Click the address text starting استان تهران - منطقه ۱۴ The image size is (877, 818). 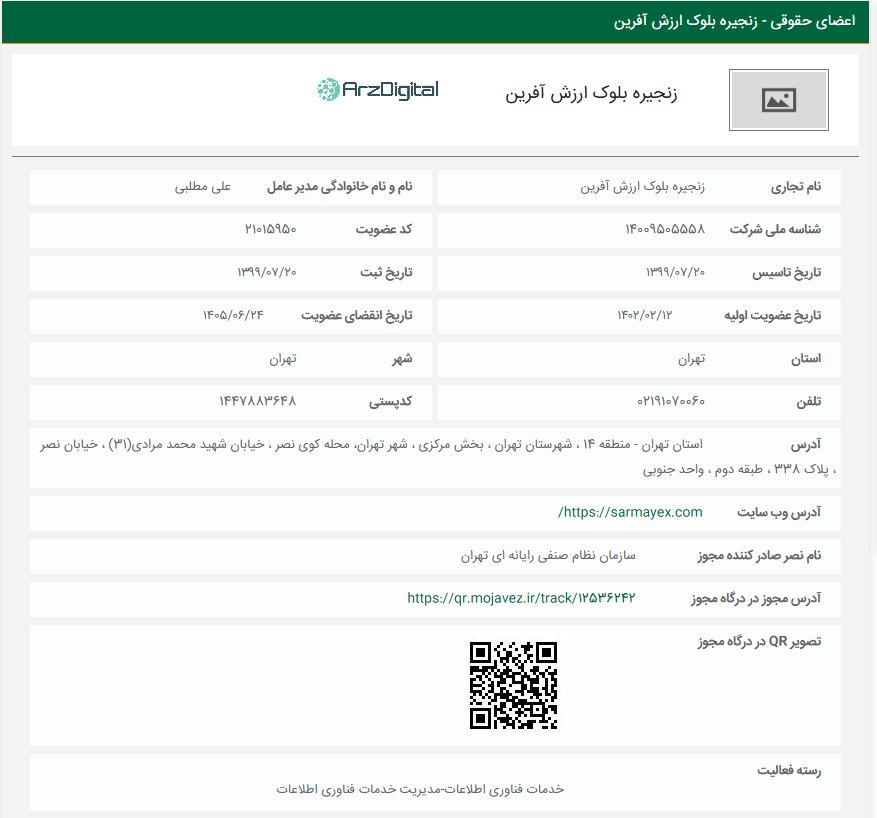click(x=438, y=457)
